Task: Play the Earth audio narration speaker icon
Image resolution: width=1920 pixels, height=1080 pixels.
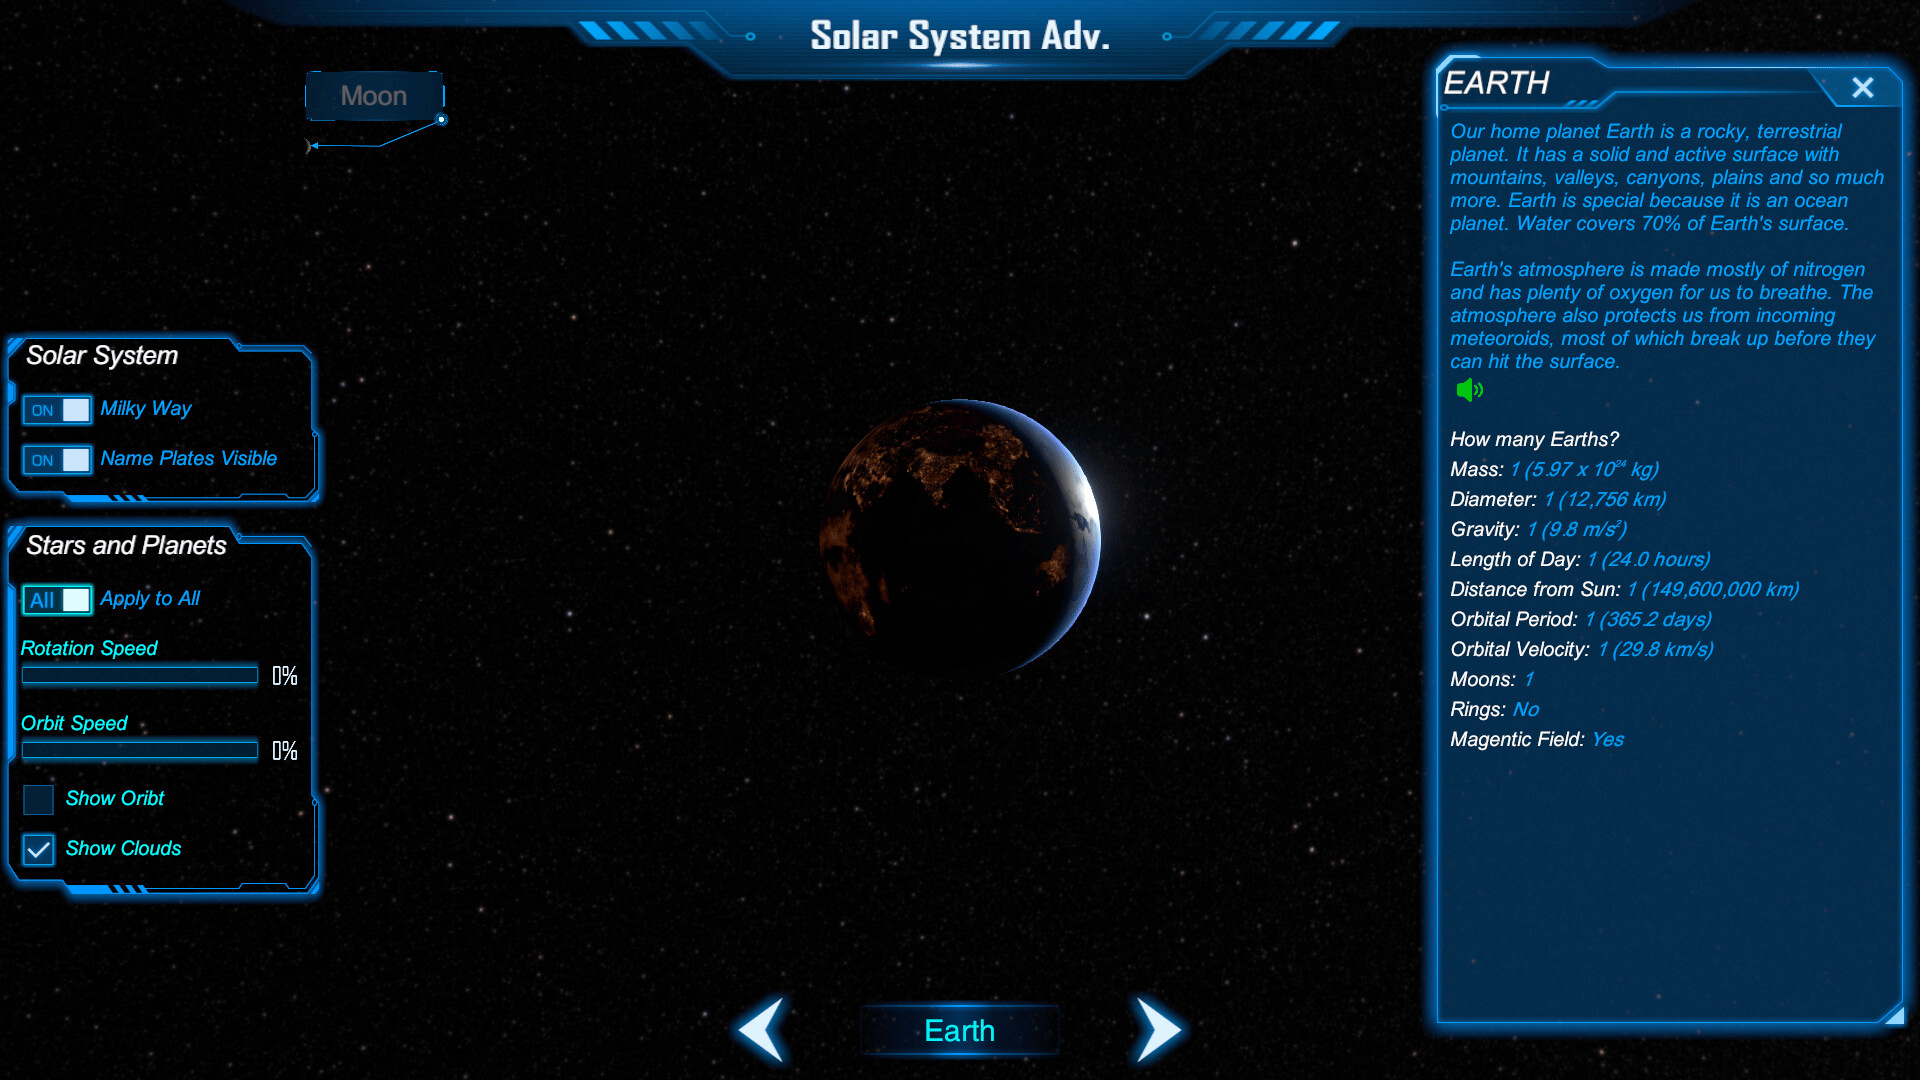Action: click(x=1469, y=390)
